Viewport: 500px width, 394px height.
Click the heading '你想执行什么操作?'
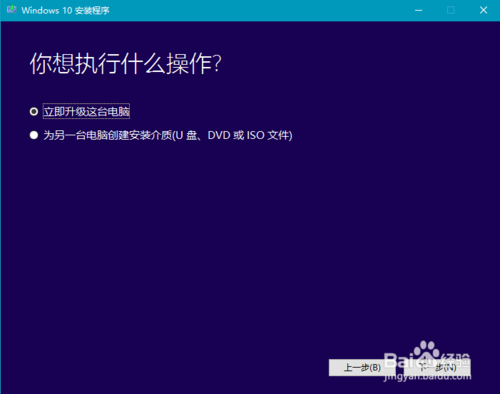(125, 63)
